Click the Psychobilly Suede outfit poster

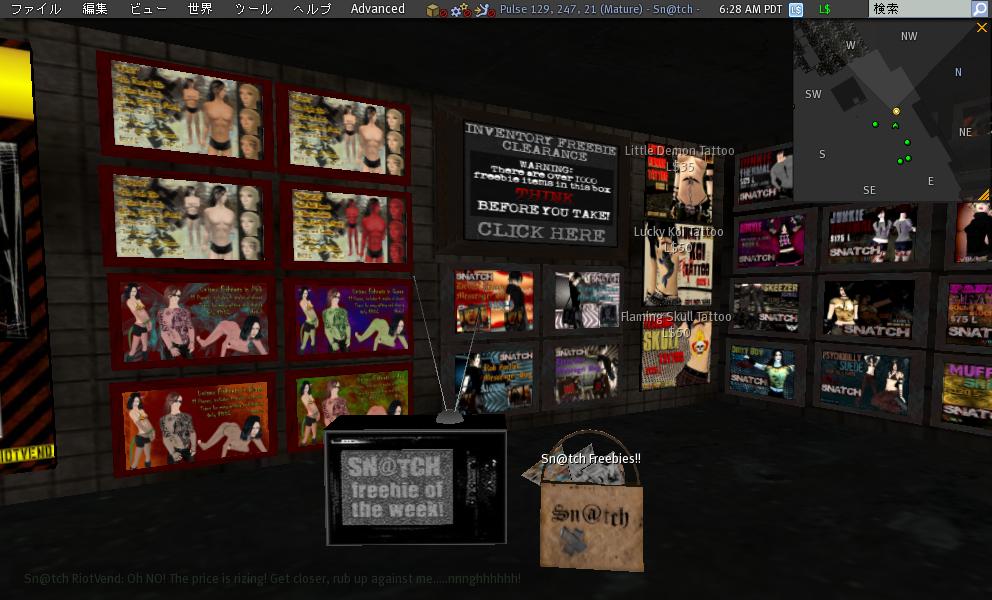point(864,382)
